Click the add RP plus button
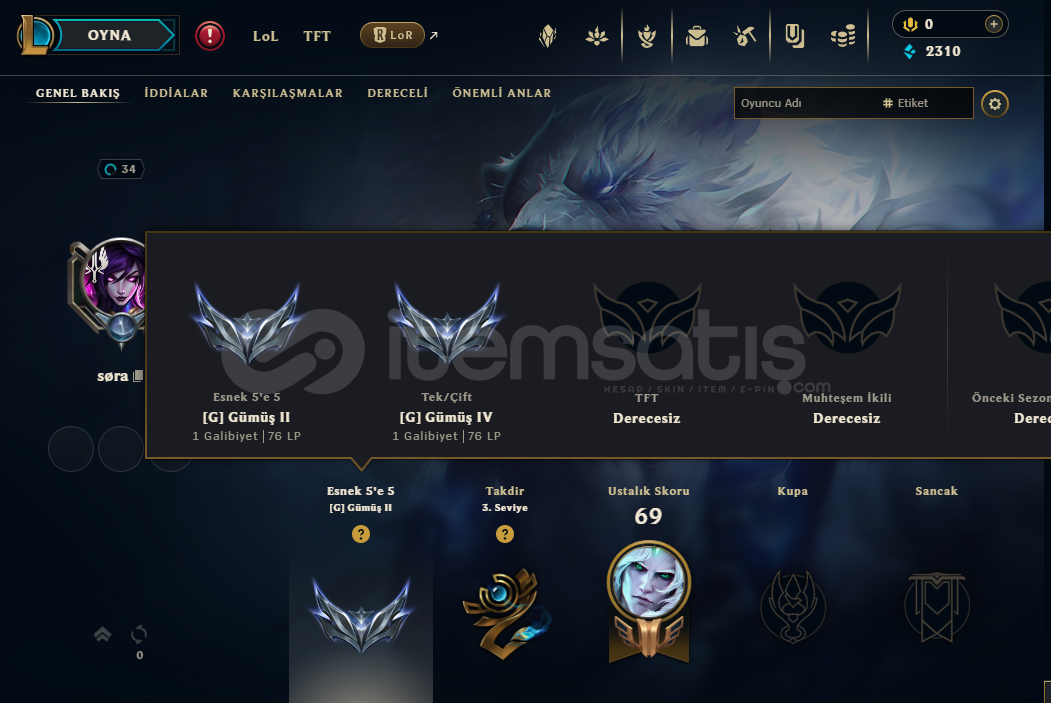Image resolution: width=1051 pixels, height=703 pixels. (993, 24)
